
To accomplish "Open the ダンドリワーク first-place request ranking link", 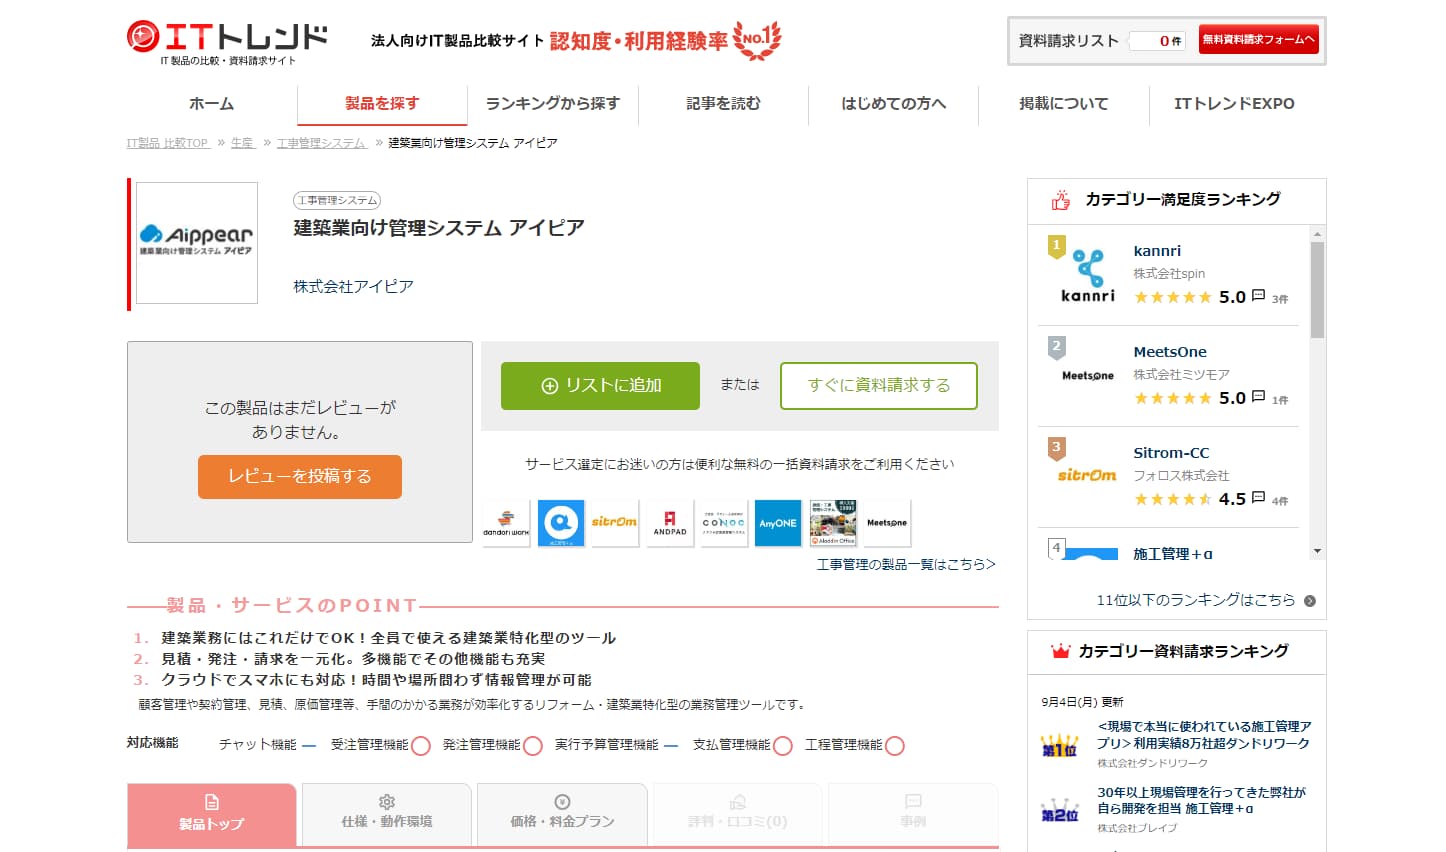I will pos(1204,735).
